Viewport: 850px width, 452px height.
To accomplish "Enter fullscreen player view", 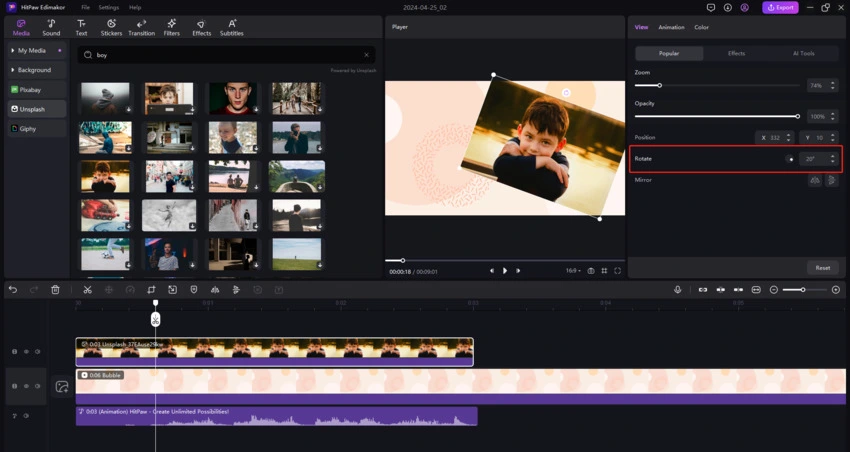I will tap(618, 271).
